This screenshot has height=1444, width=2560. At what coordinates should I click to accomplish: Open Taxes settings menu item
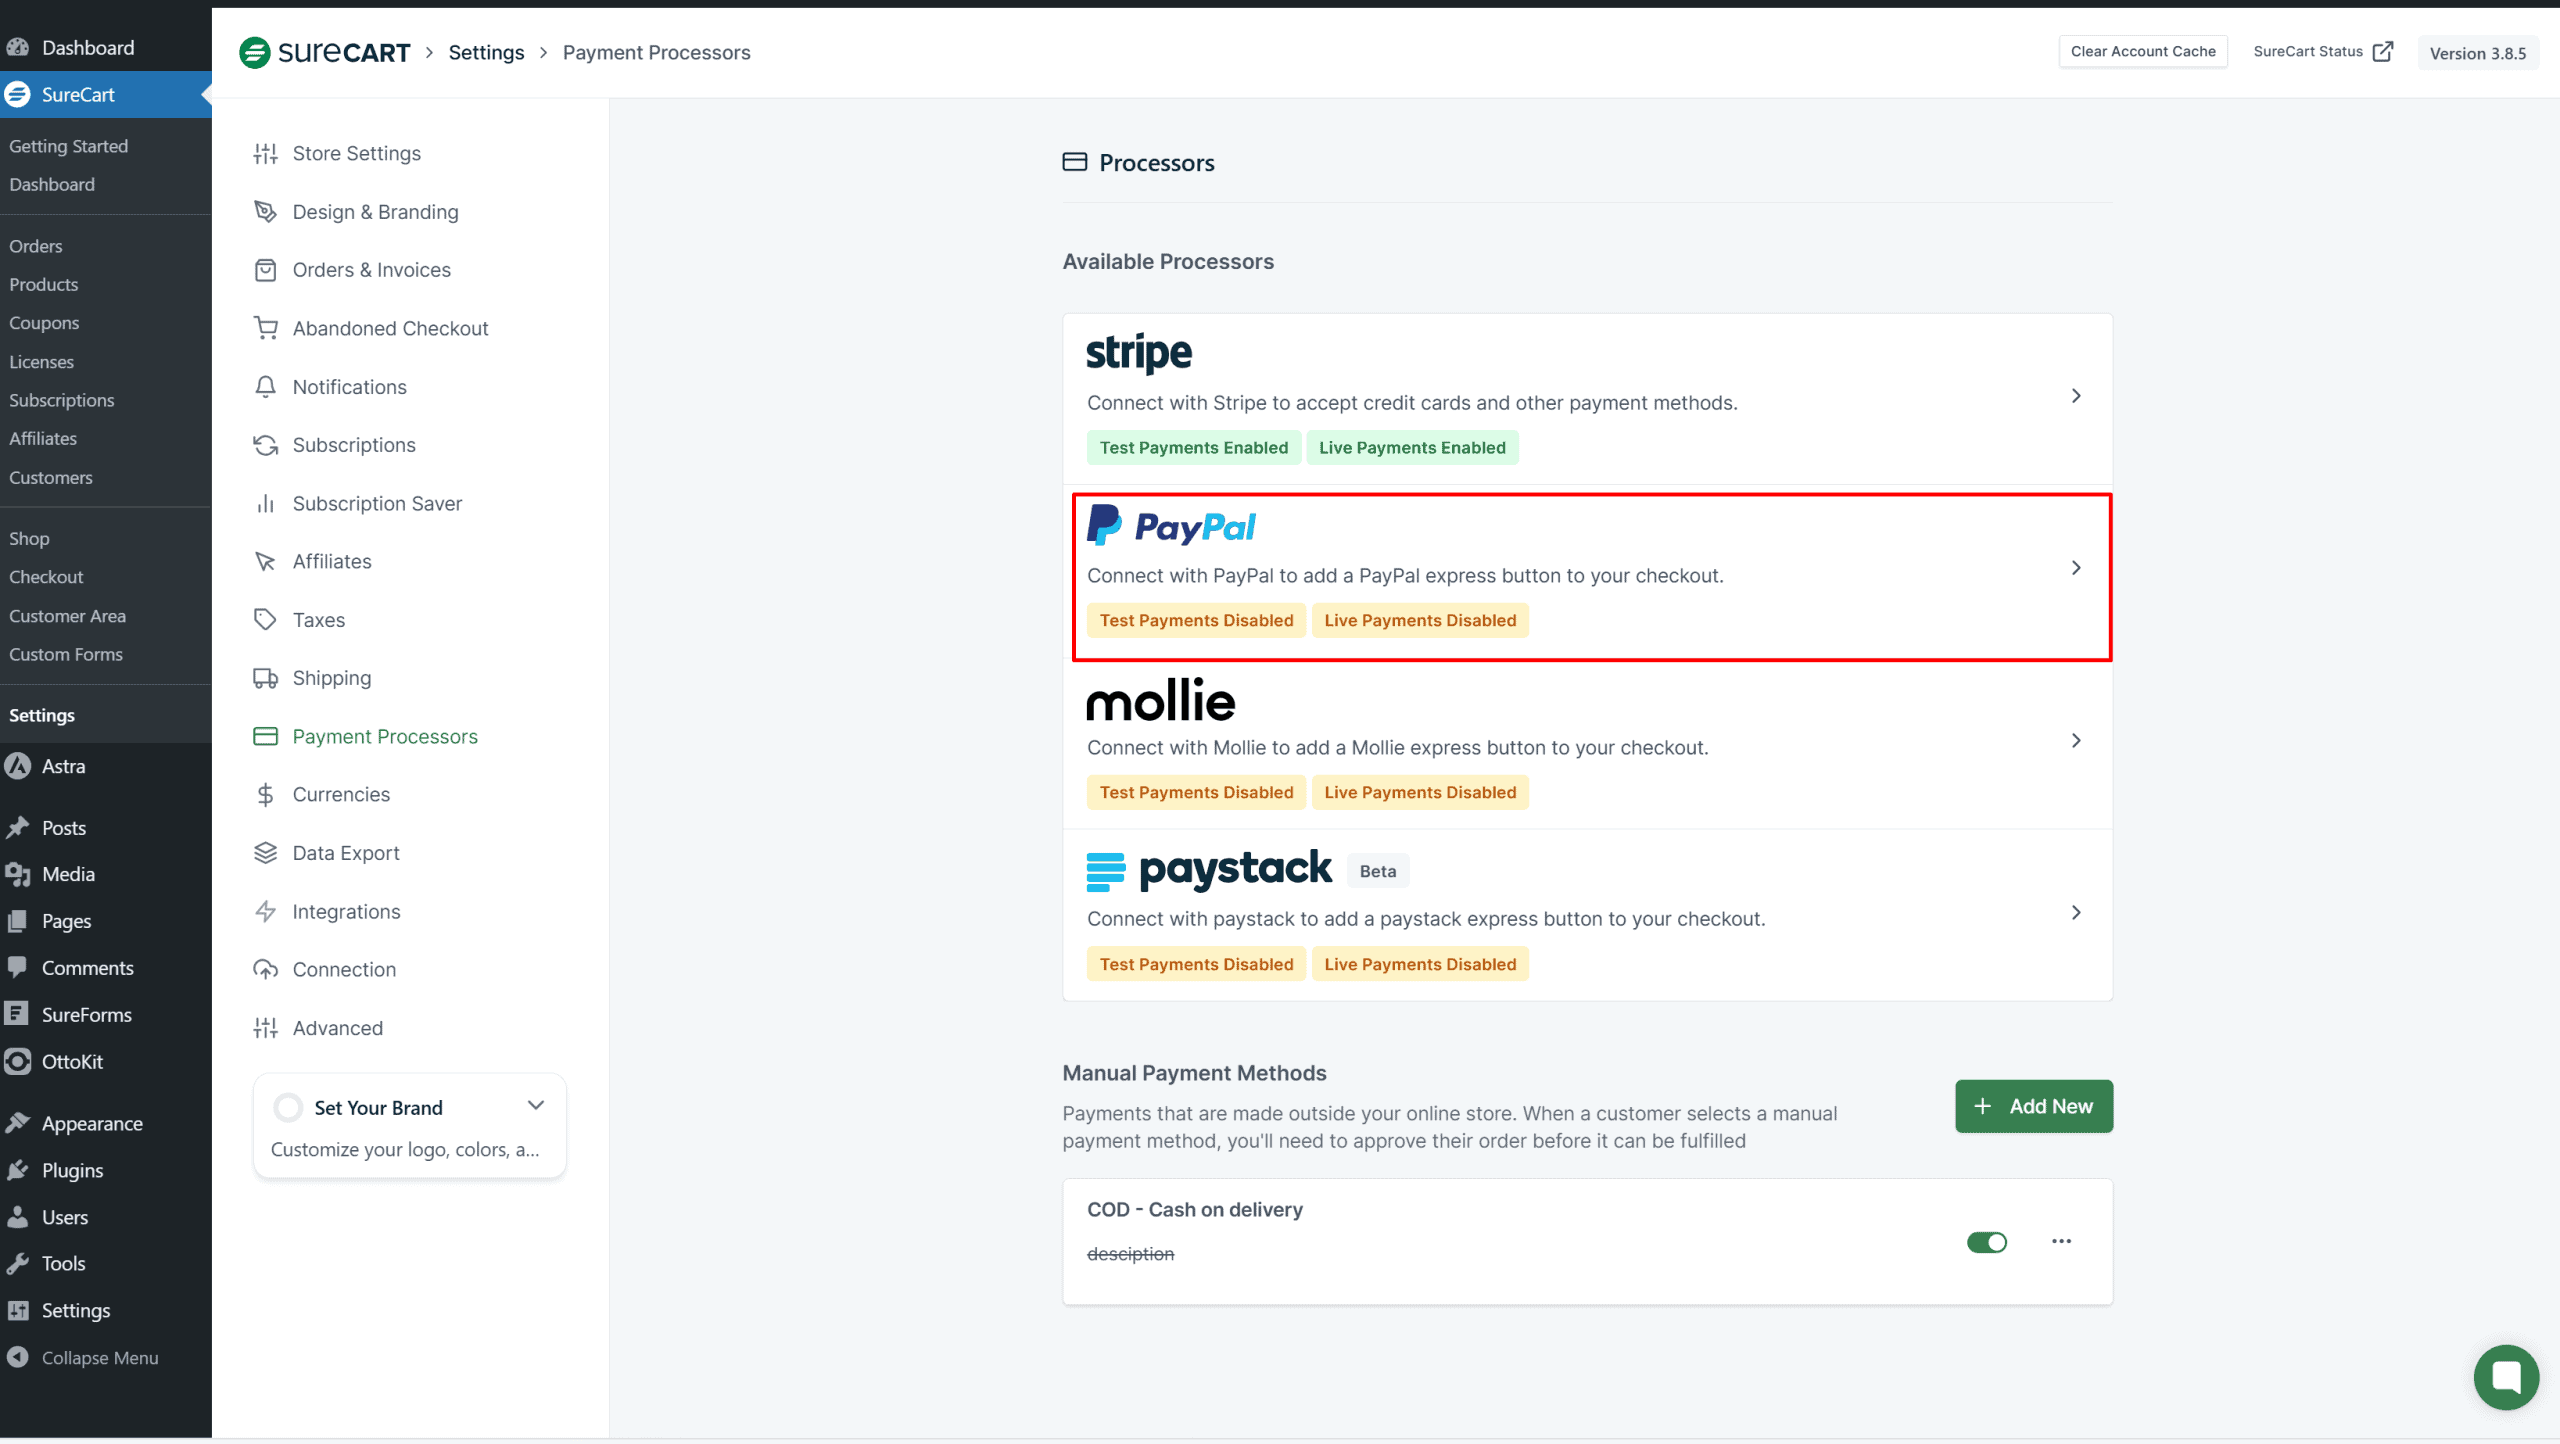(318, 620)
